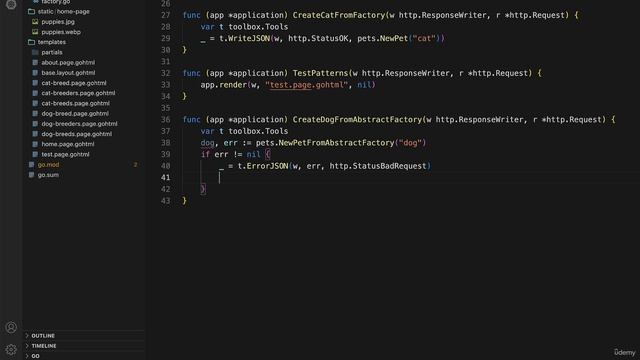Viewport: 640px width, 360px height.
Task: Open home.page.gohtml file
Action: tap(68, 144)
